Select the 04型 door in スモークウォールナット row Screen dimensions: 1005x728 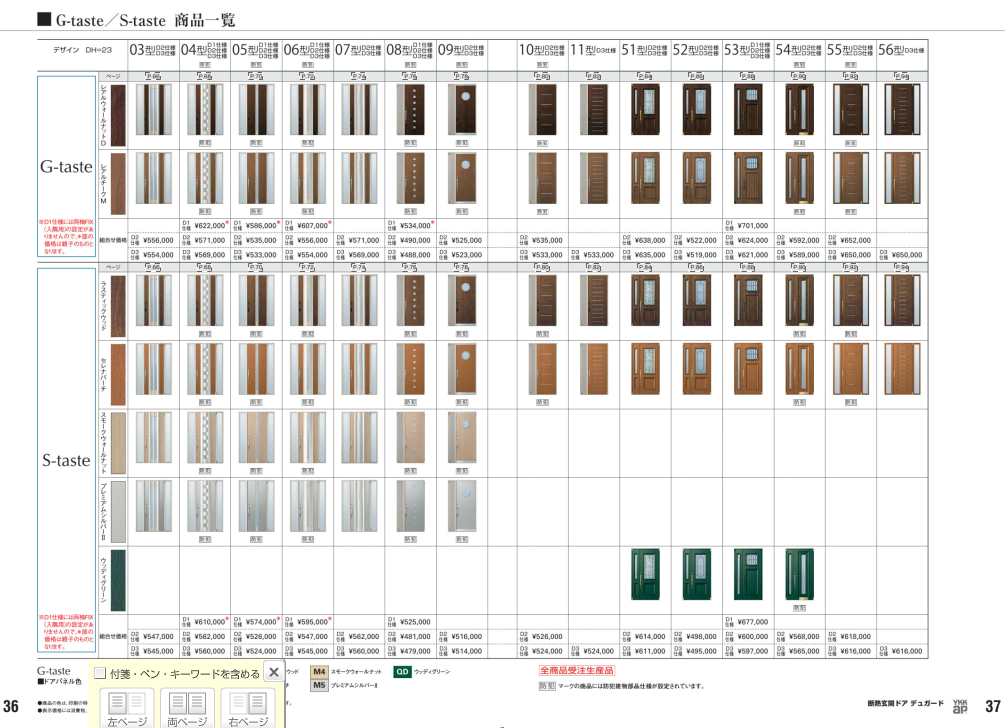pyautogui.click(x=205, y=437)
